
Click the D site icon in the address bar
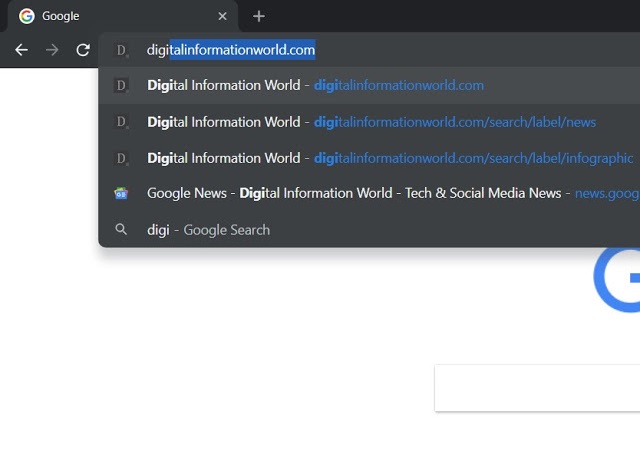pyautogui.click(x=121, y=50)
